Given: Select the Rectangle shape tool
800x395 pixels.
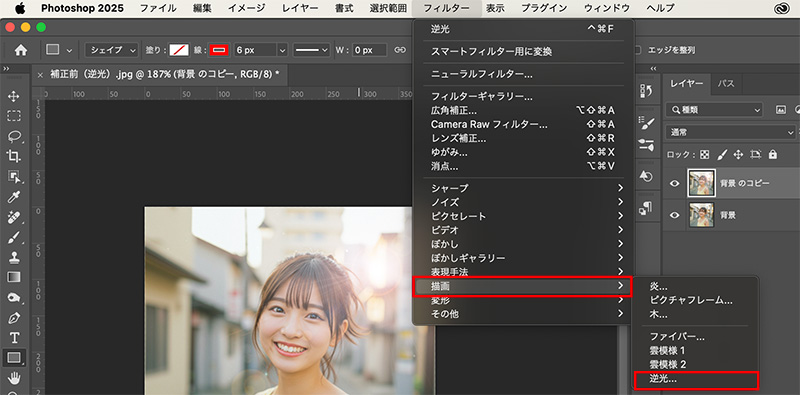Looking at the screenshot, I should (14, 358).
